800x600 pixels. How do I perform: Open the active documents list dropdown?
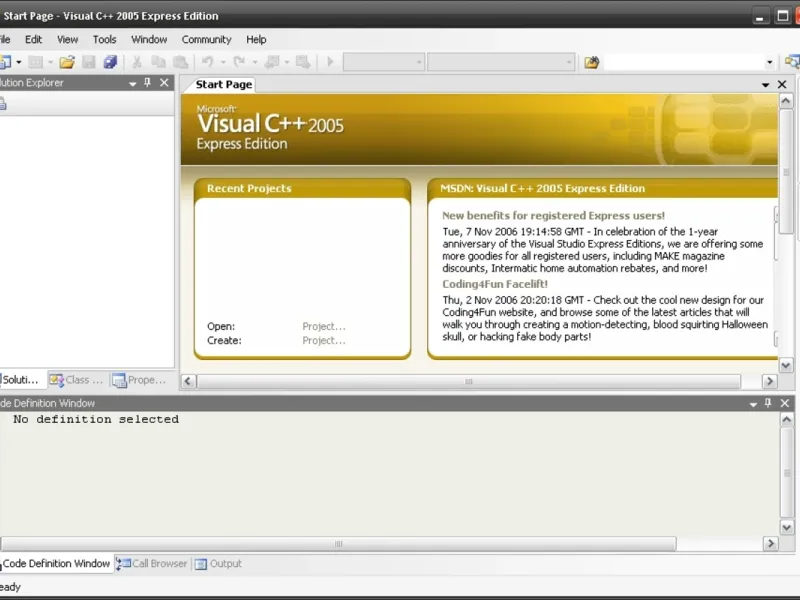pyautogui.click(x=765, y=85)
